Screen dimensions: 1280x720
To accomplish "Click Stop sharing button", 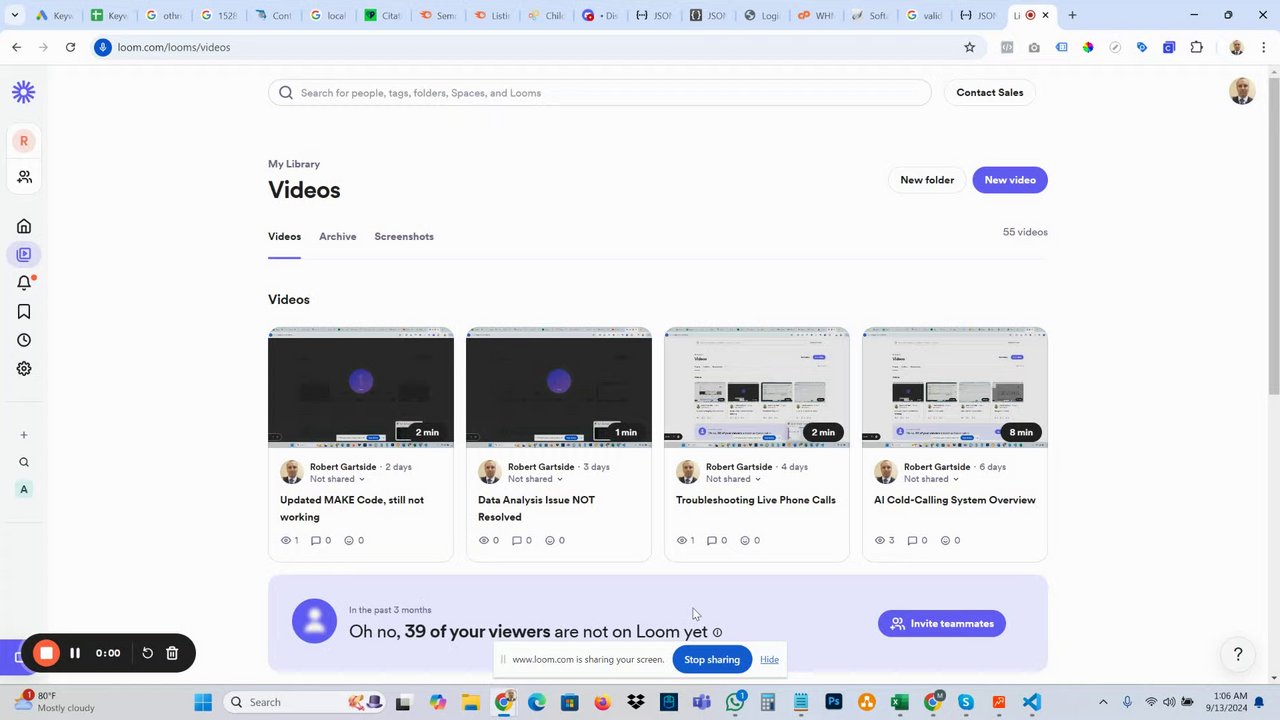I will [x=712, y=660].
